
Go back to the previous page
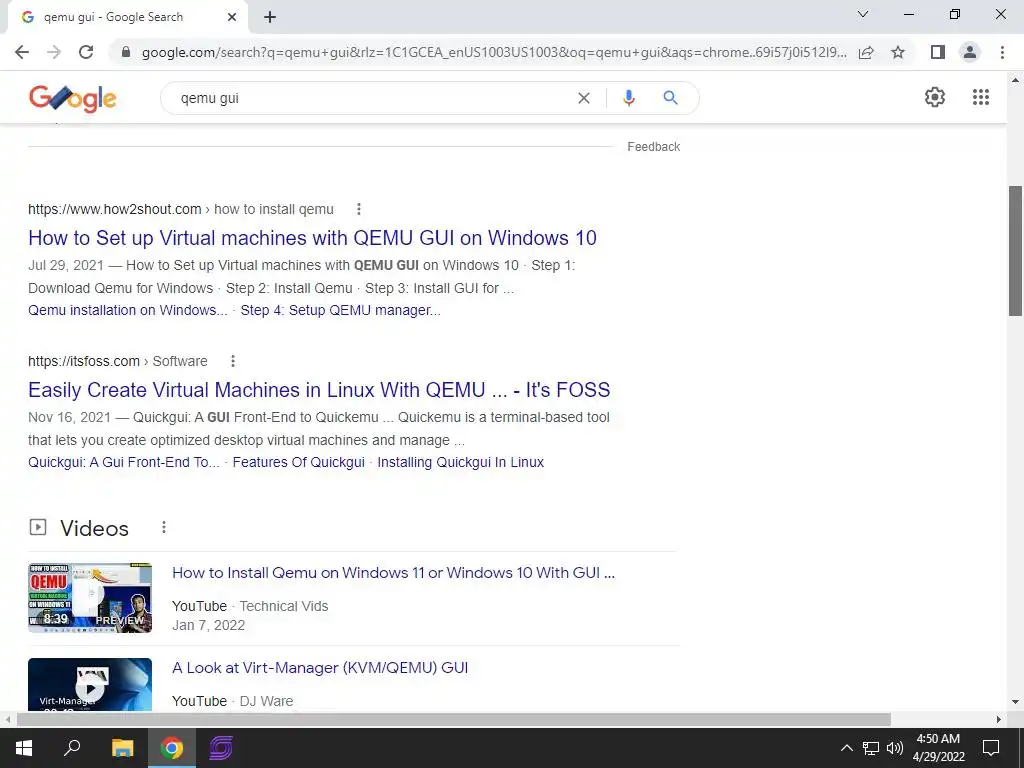tap(22, 52)
